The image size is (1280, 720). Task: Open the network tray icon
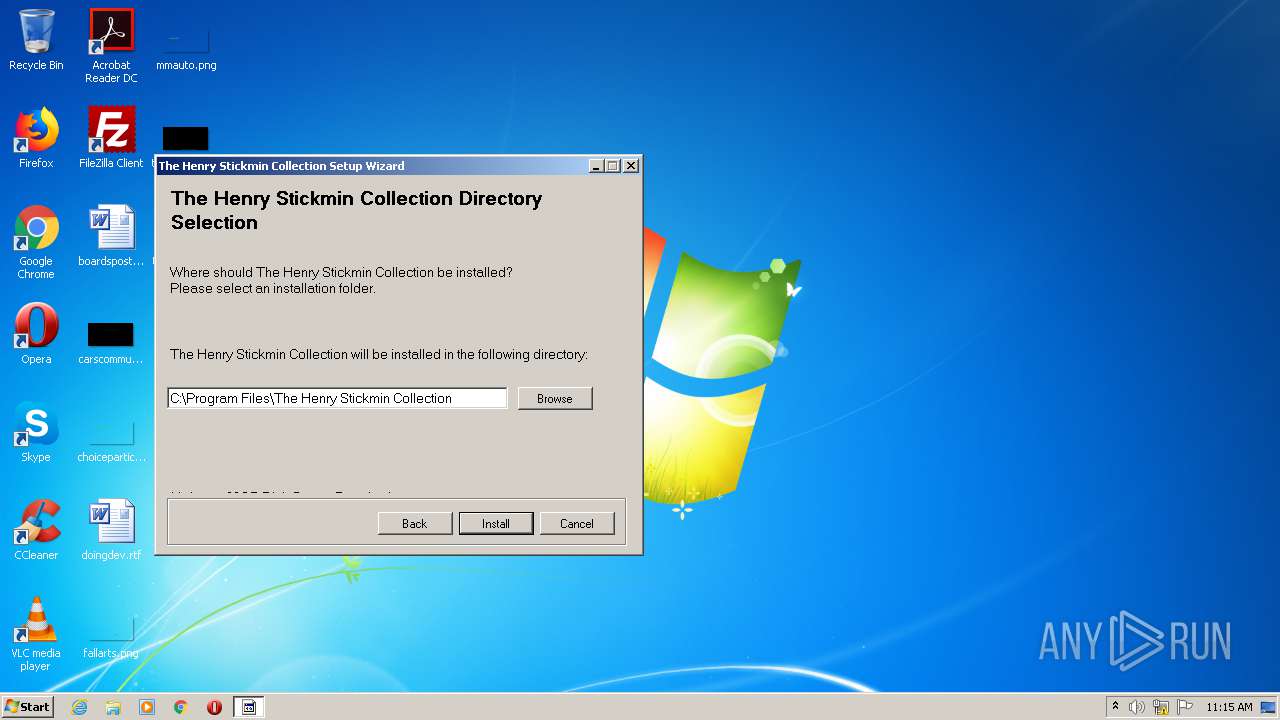point(1161,707)
